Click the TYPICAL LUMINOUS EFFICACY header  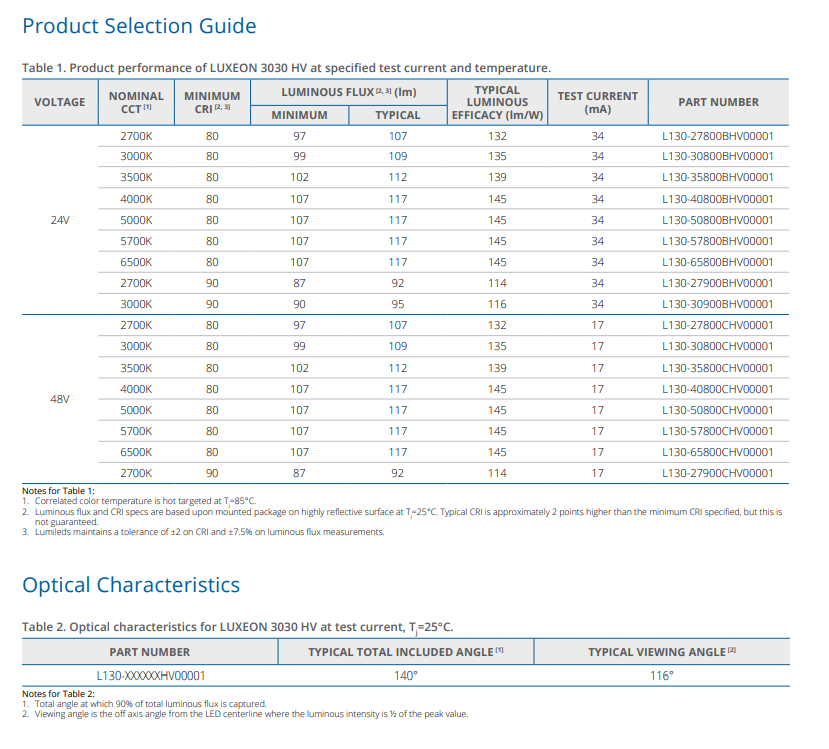pyautogui.click(x=497, y=102)
